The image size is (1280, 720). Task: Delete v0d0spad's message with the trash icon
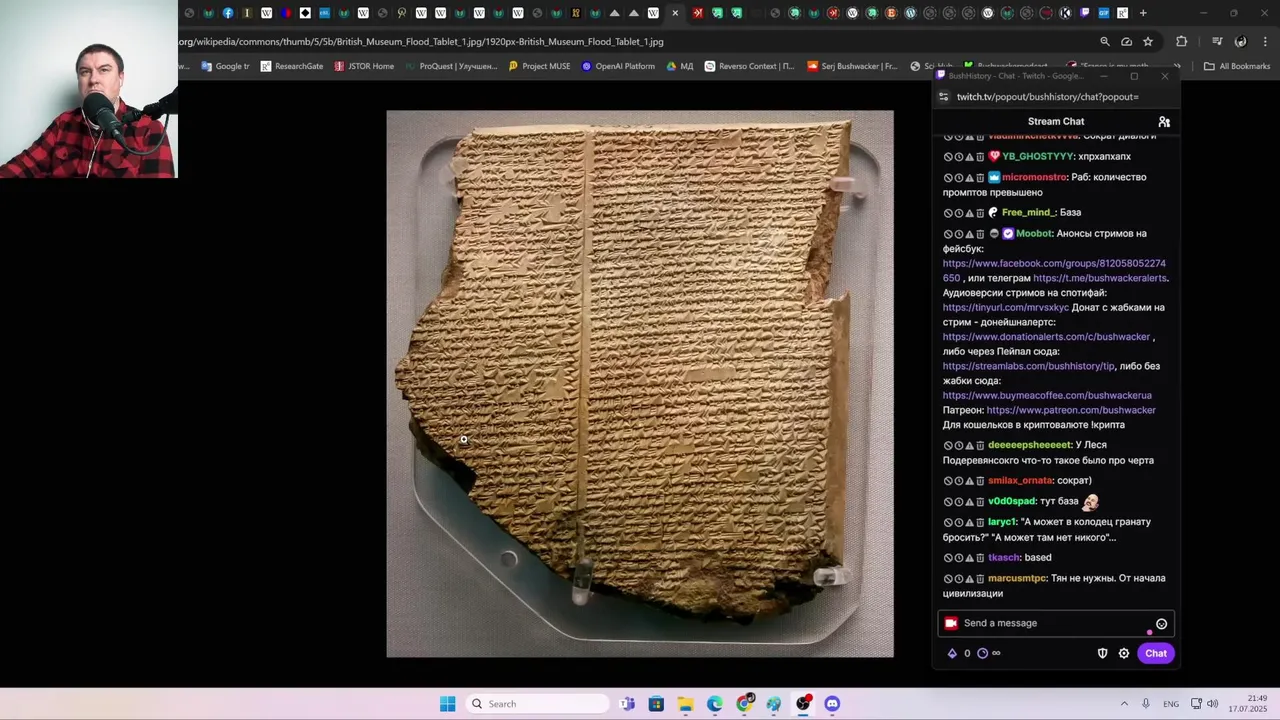[980, 502]
